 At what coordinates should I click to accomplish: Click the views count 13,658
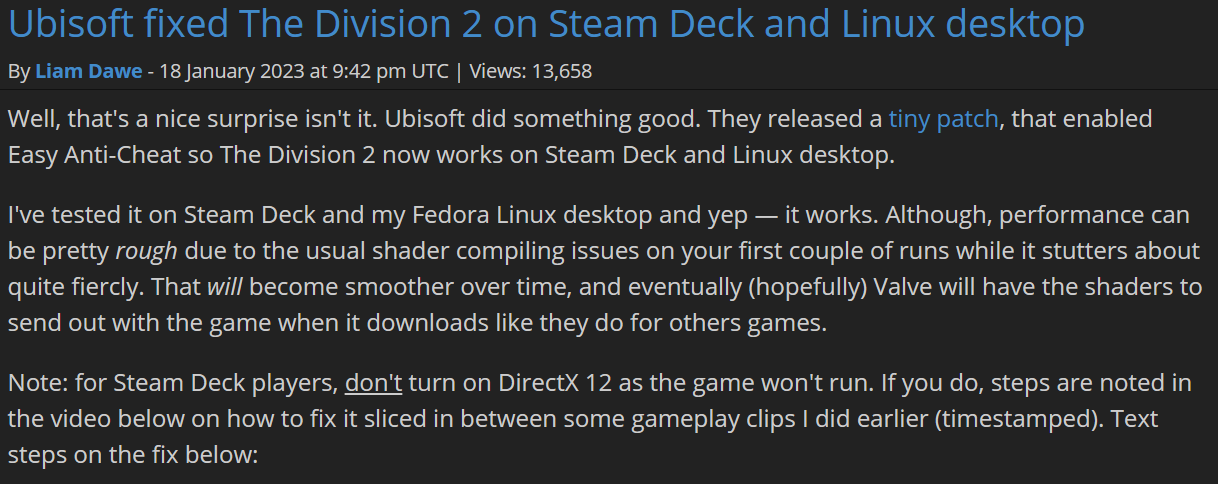pyautogui.click(x=555, y=71)
